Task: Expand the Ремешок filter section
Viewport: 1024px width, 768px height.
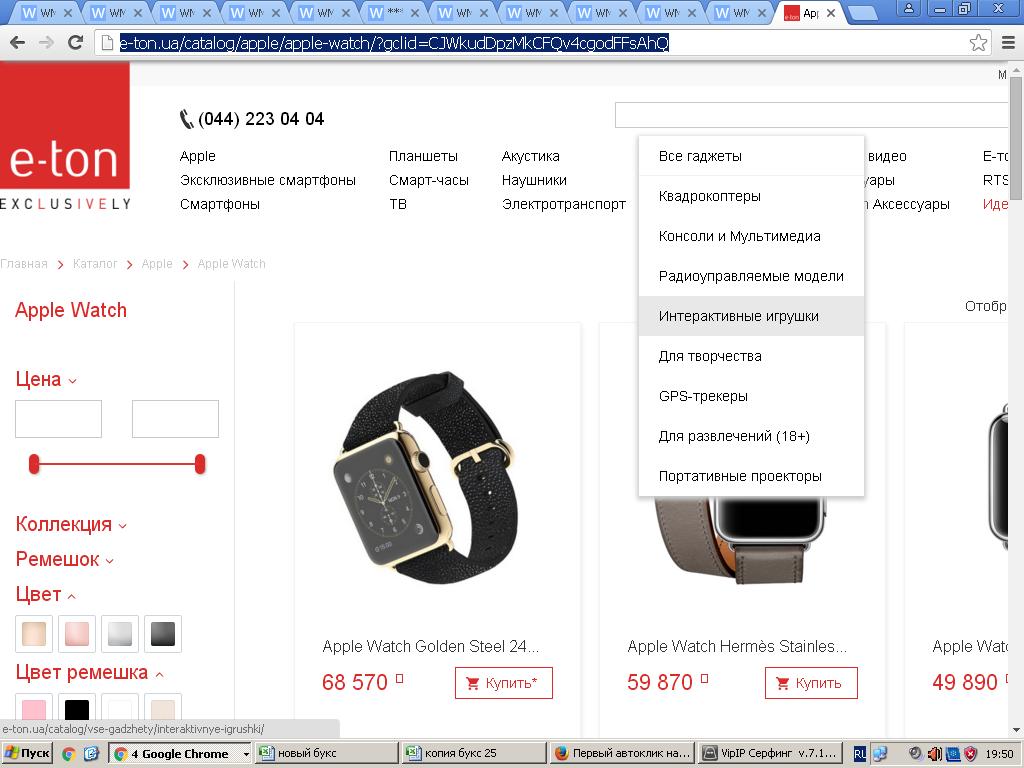Action: coord(64,560)
